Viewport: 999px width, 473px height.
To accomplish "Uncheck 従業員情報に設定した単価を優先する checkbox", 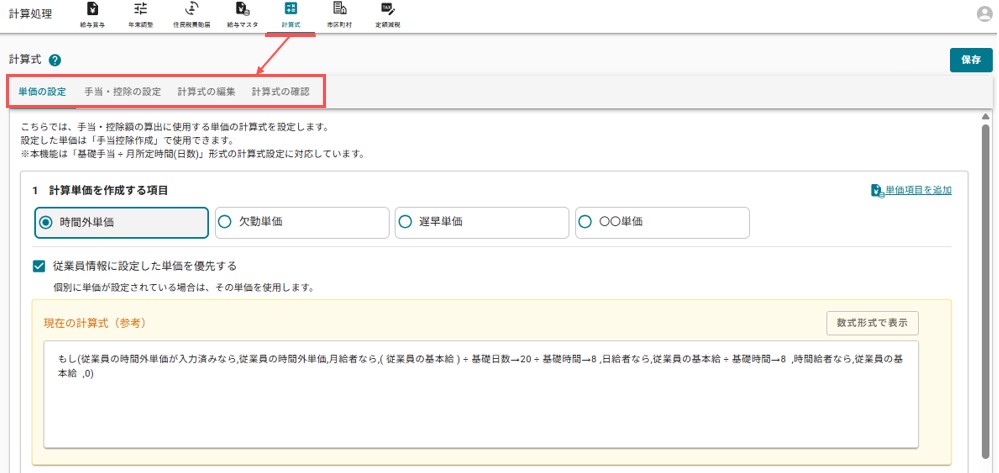I will tap(40, 266).
